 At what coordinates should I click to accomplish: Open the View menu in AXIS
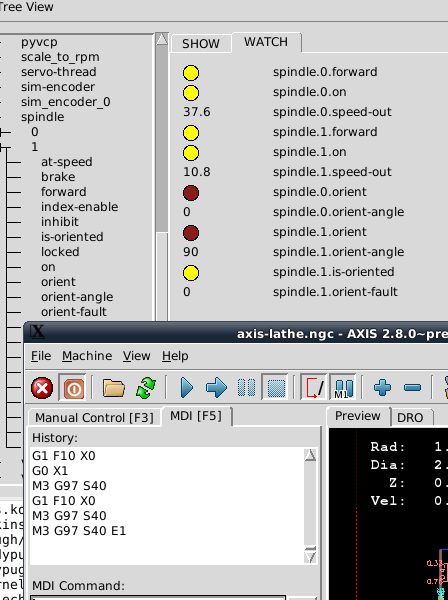coord(136,356)
